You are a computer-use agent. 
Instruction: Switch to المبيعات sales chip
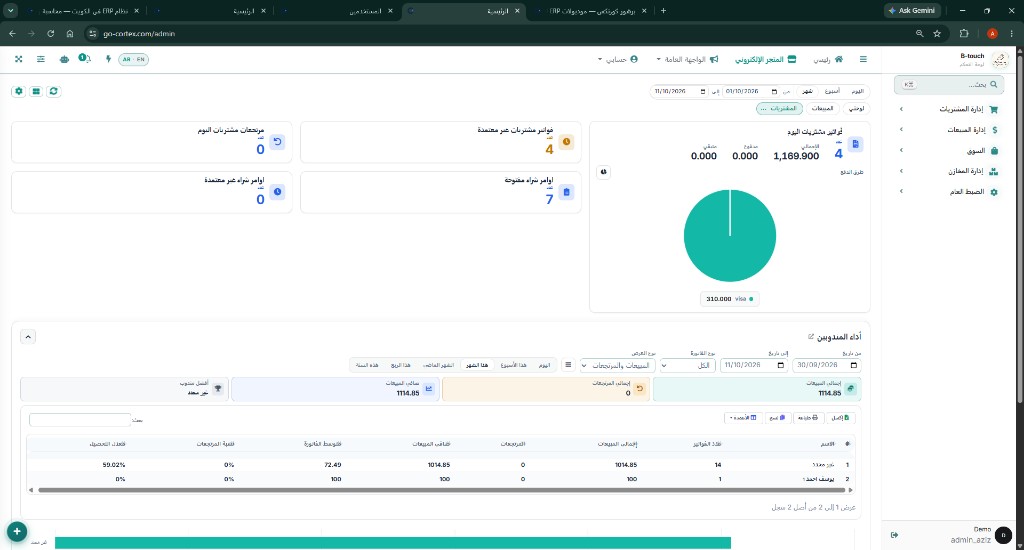[822, 108]
